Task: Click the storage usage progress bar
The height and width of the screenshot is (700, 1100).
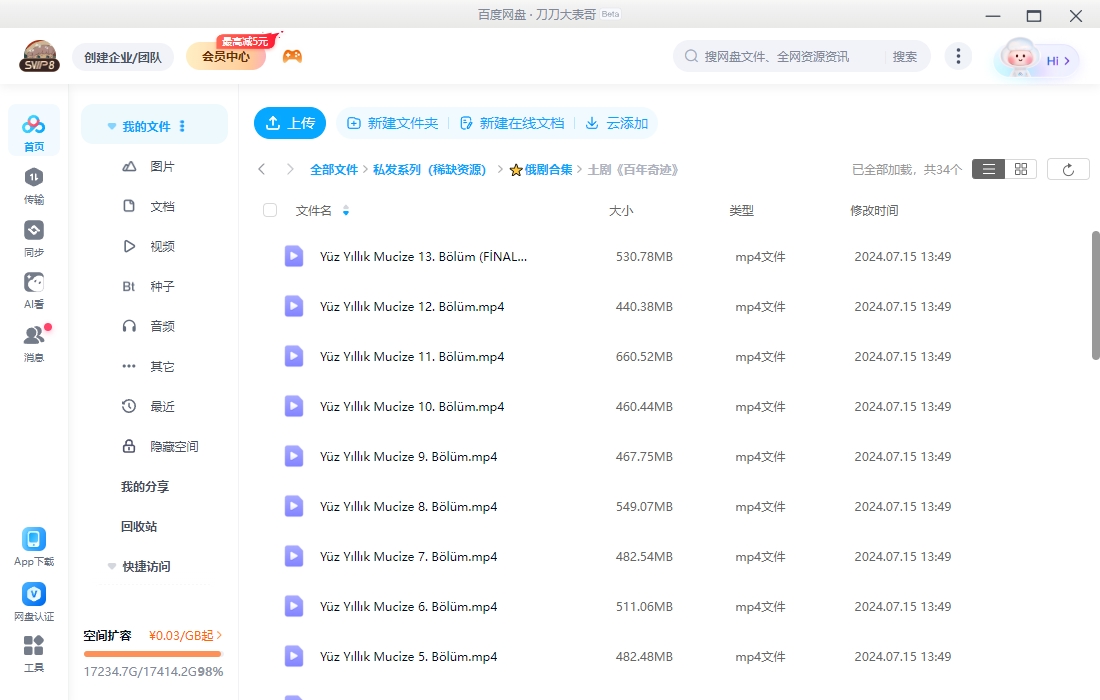Action: (x=152, y=655)
